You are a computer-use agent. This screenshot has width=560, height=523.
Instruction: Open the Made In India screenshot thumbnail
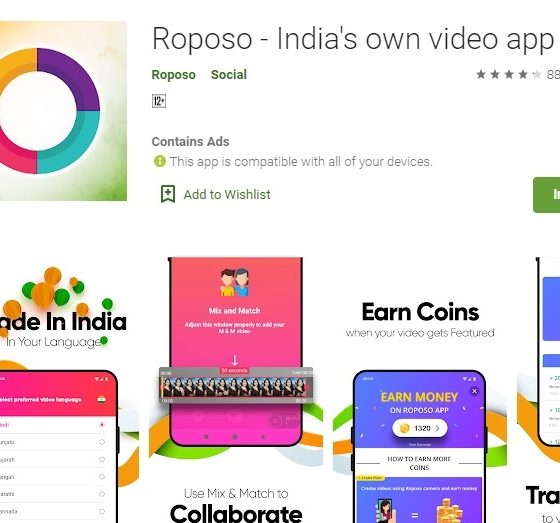tap(69, 390)
